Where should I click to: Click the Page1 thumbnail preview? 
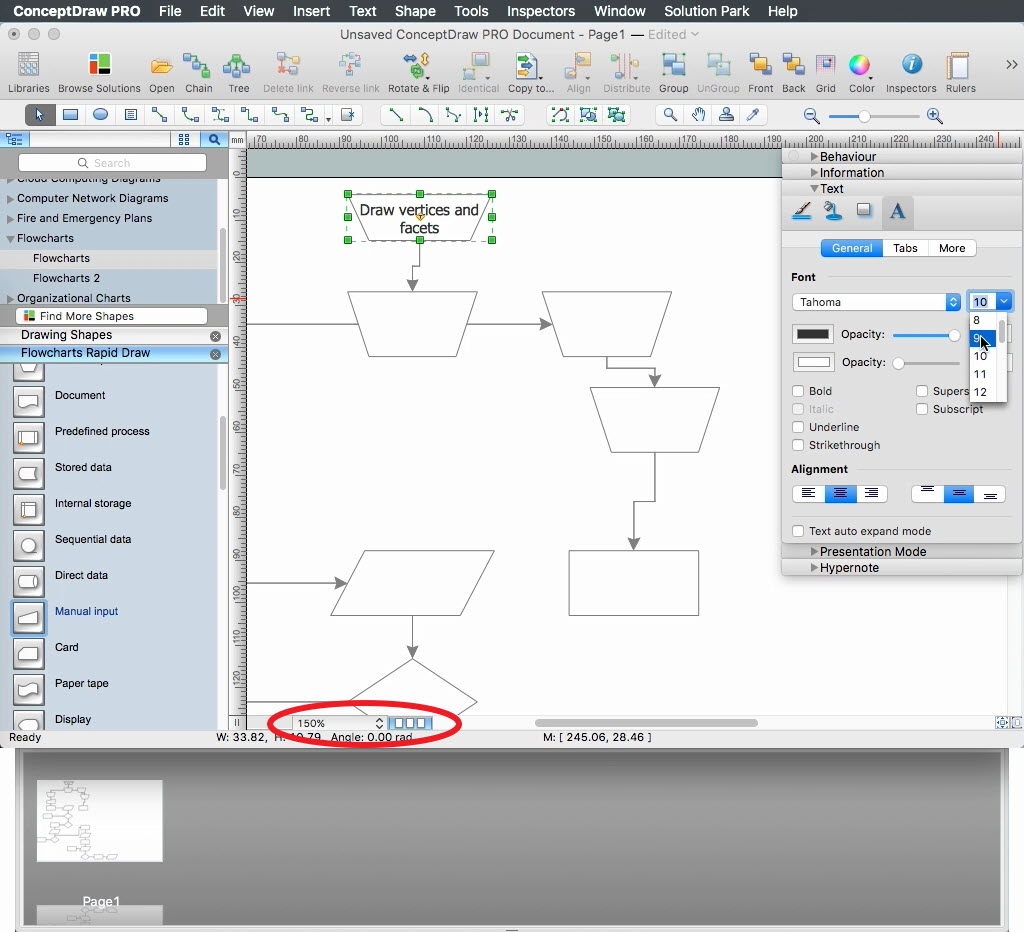99,820
